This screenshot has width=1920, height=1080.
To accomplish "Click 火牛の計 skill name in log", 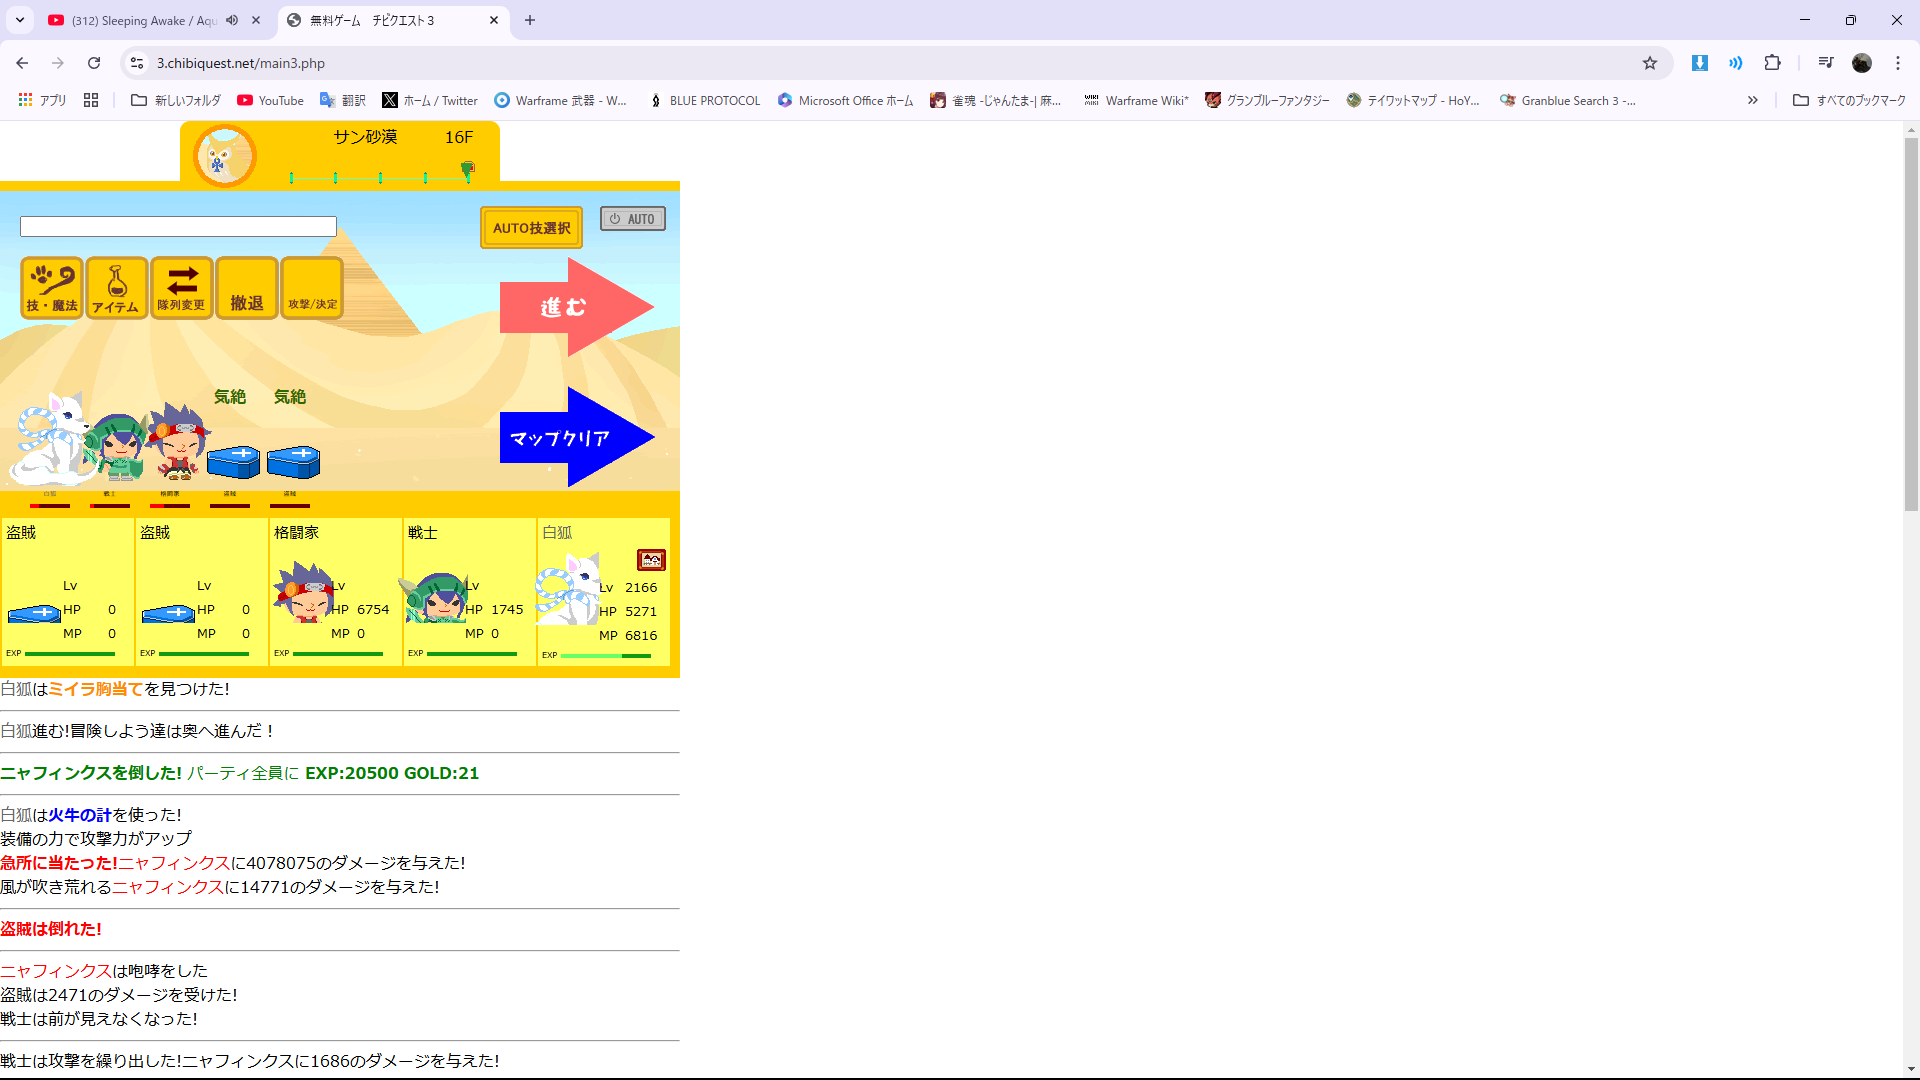I will pyautogui.click(x=80, y=815).
